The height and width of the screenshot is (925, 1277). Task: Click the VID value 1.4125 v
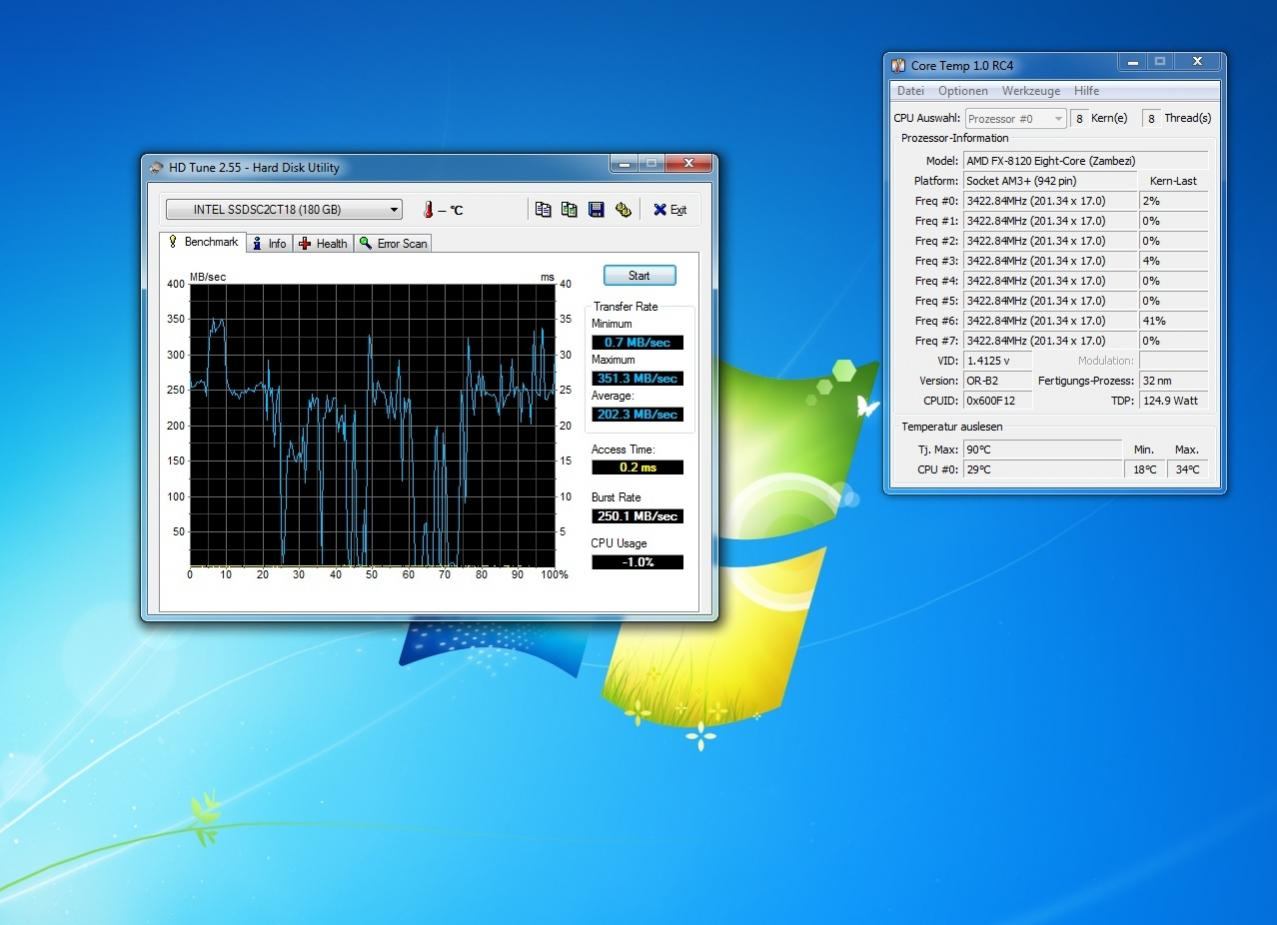[998, 361]
